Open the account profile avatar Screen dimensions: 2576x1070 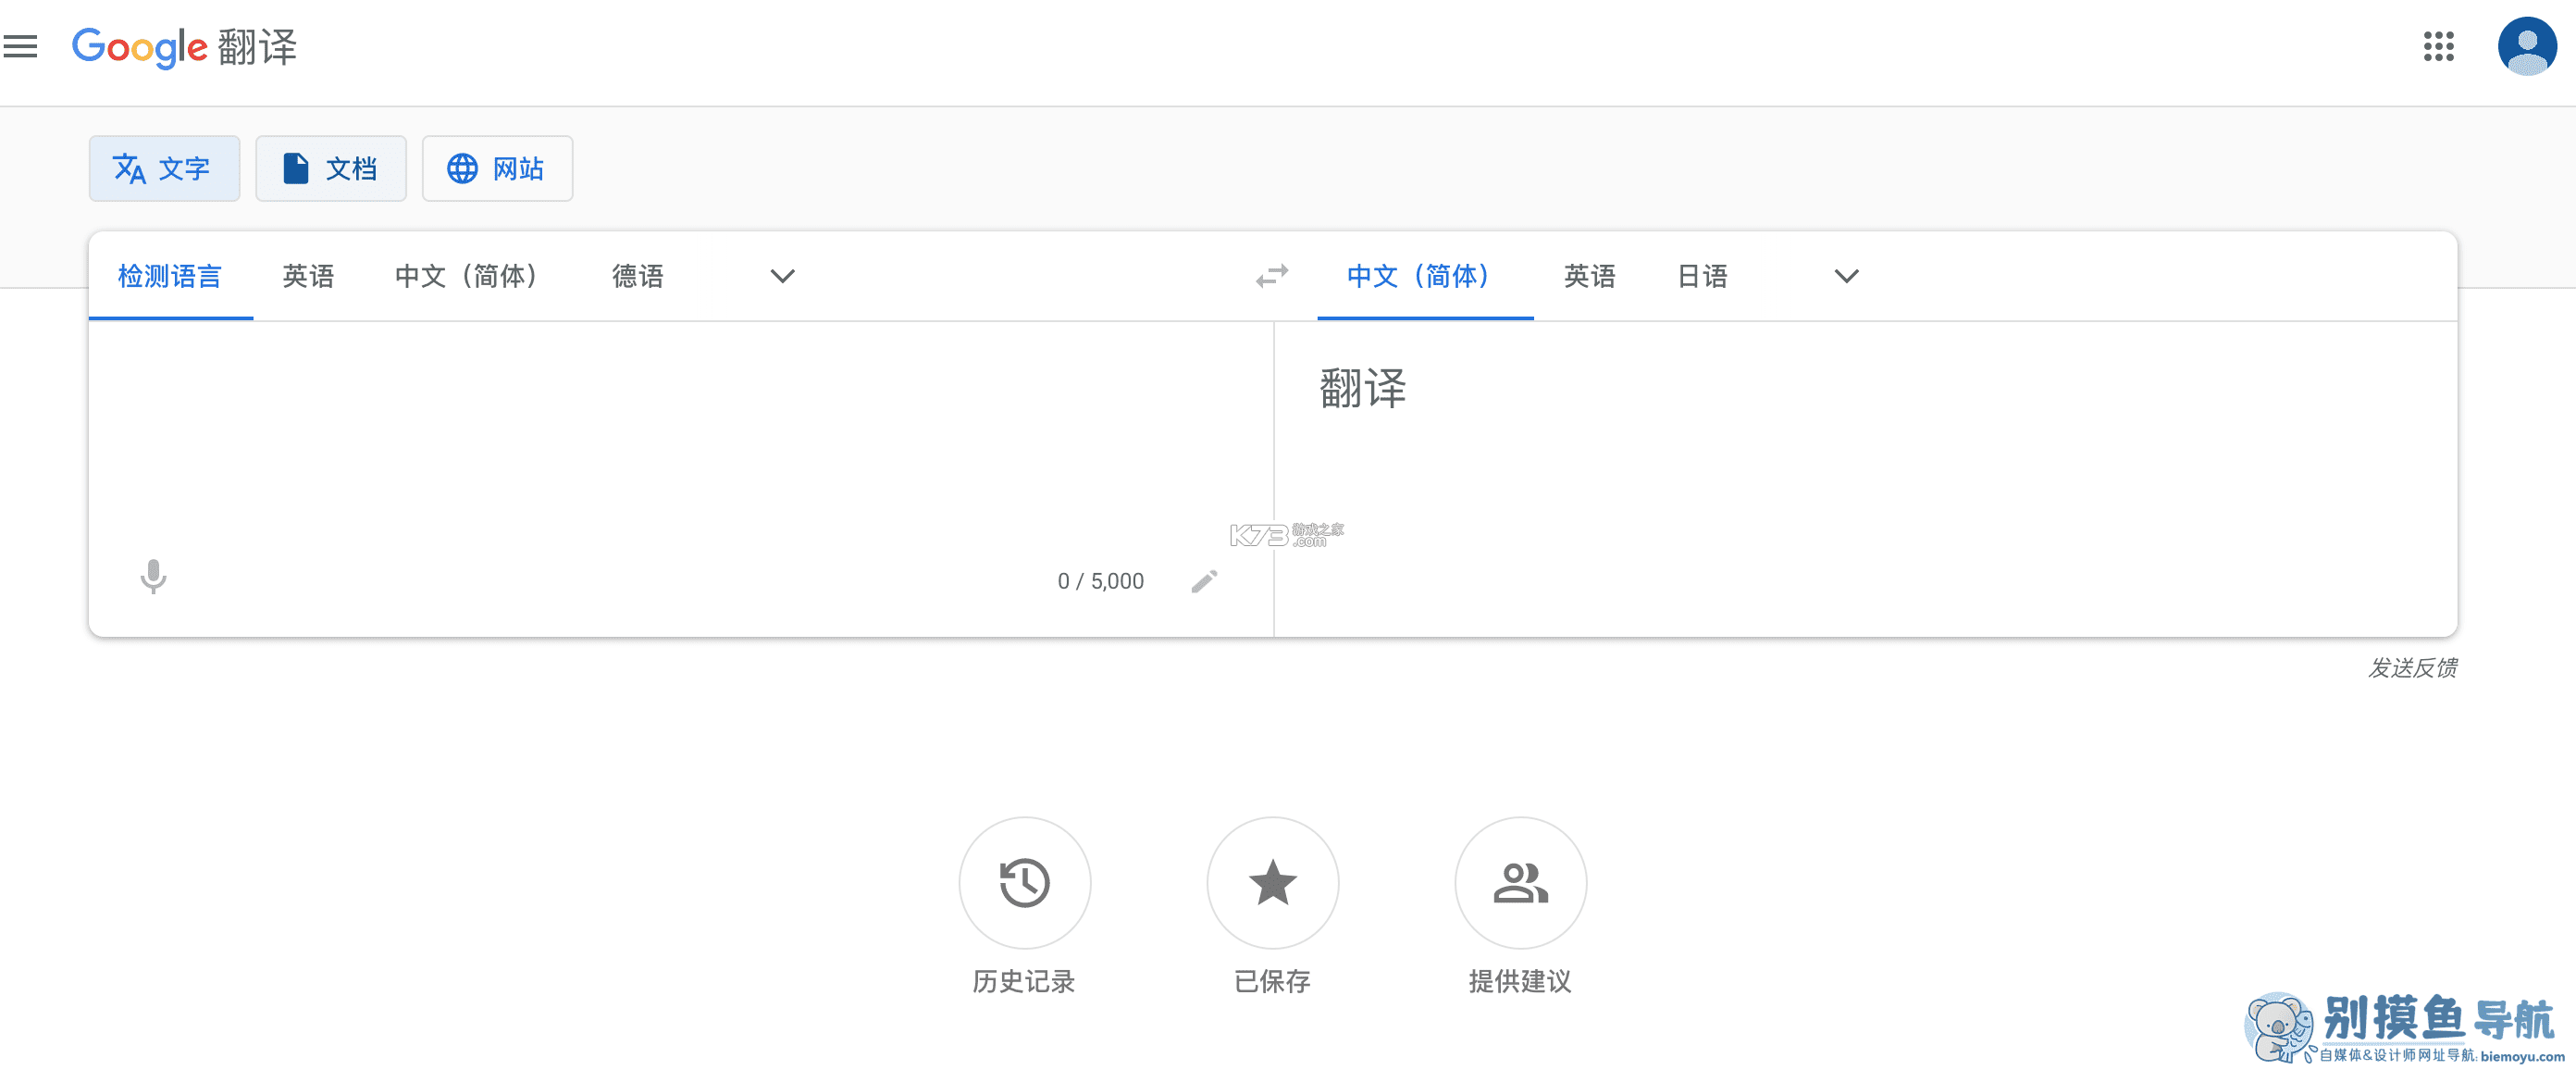pos(2526,46)
